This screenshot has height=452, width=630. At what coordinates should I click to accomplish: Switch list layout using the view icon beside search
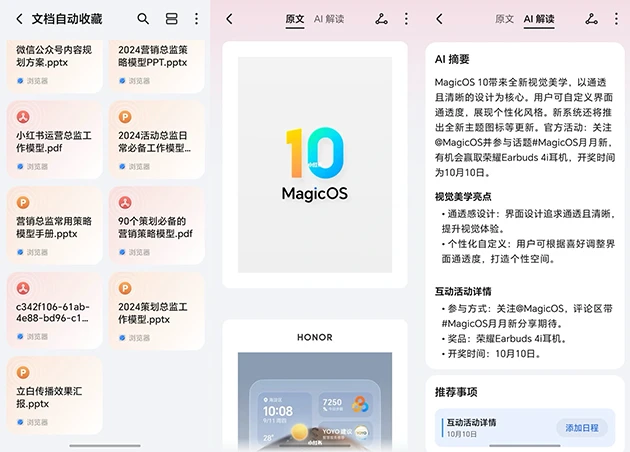tap(171, 19)
